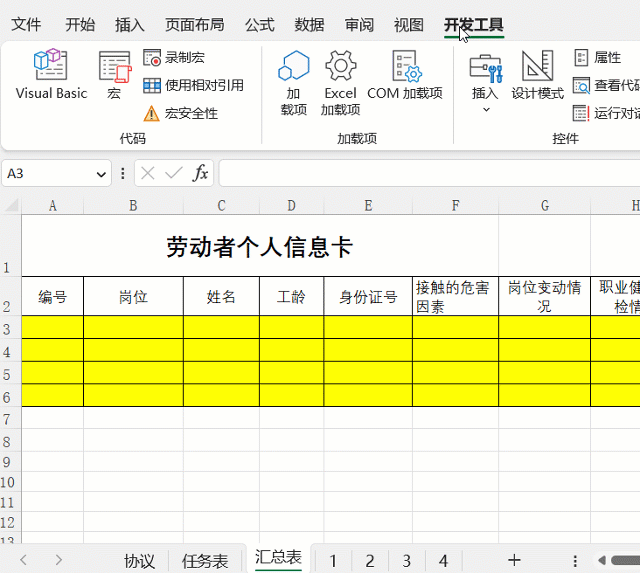
Task: Expand the Name Box dropdown arrow
Action: 101,174
